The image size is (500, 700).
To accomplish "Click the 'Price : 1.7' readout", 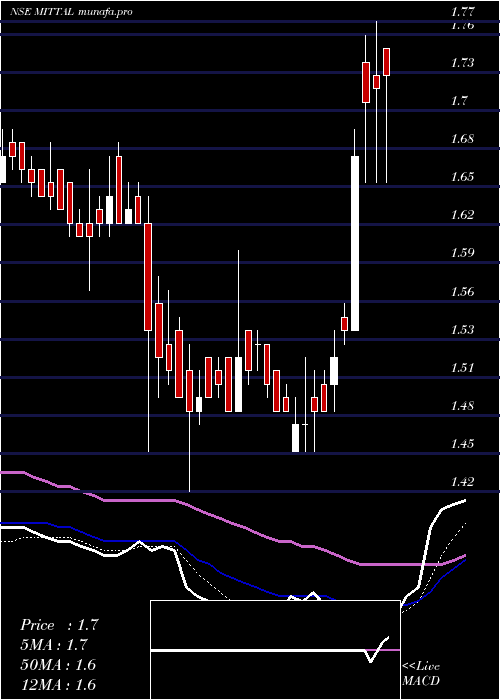I will click(x=59, y=625).
